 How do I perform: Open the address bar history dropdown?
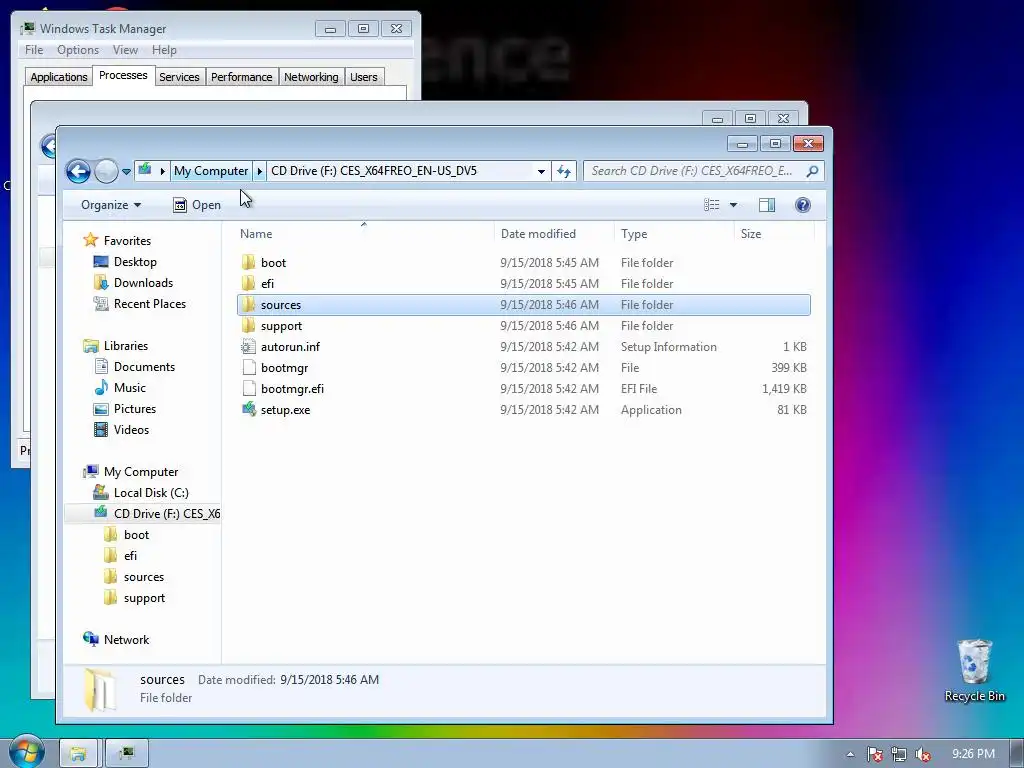(541, 171)
